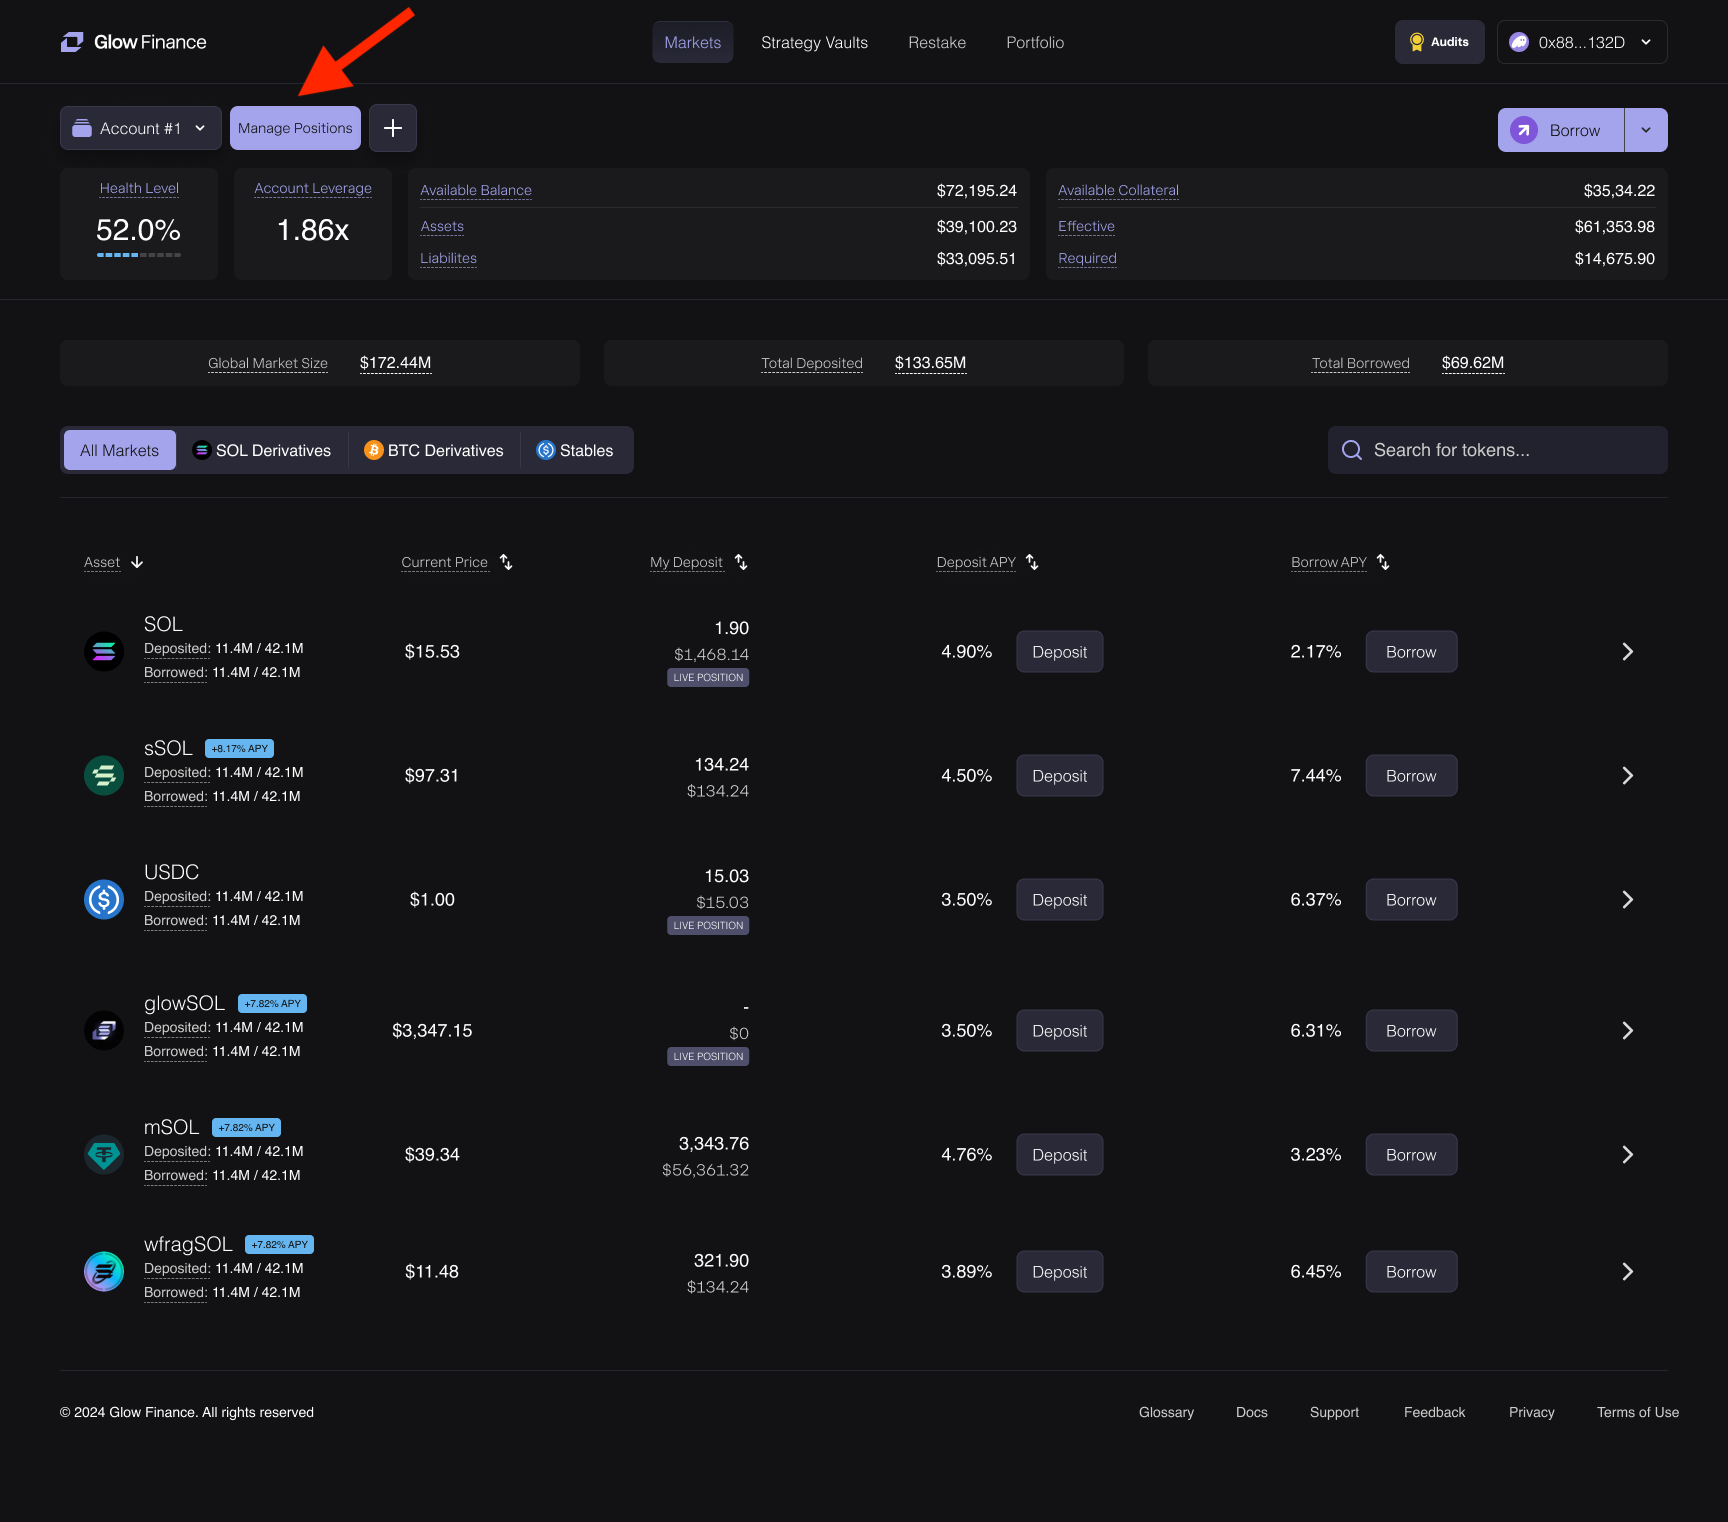Viewport: 1728px width, 1522px height.
Task: Expand the dropdown arrow beside top Borrow
Action: pyautogui.click(x=1646, y=130)
